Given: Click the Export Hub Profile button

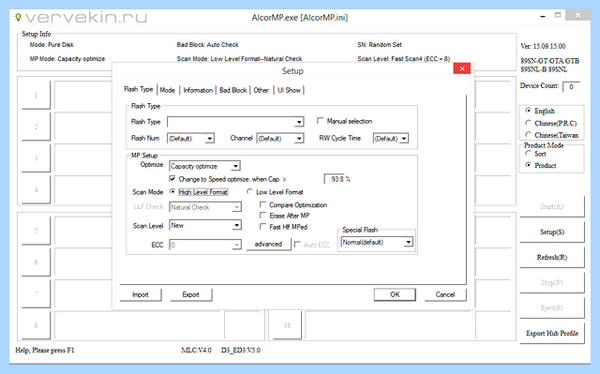Looking at the screenshot, I should (x=552, y=333).
